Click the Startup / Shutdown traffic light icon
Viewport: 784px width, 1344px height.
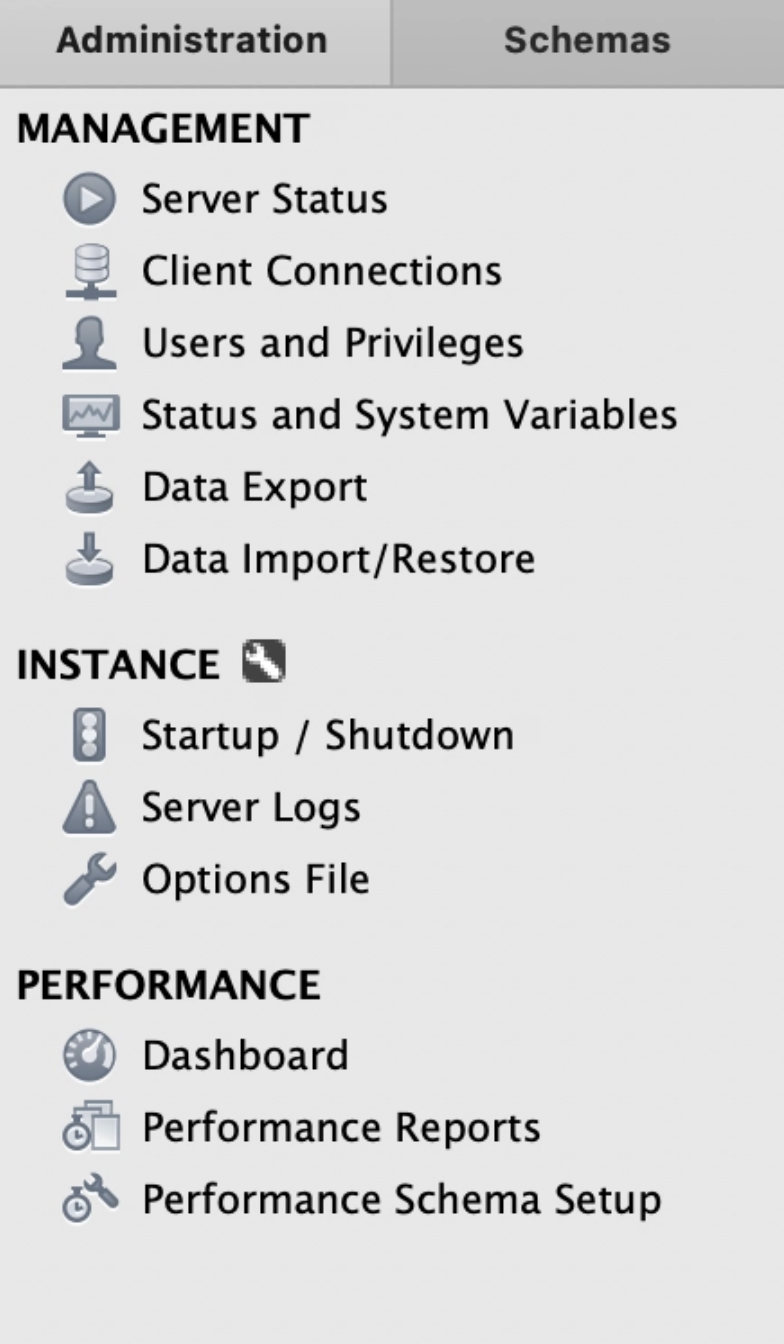[x=90, y=735]
